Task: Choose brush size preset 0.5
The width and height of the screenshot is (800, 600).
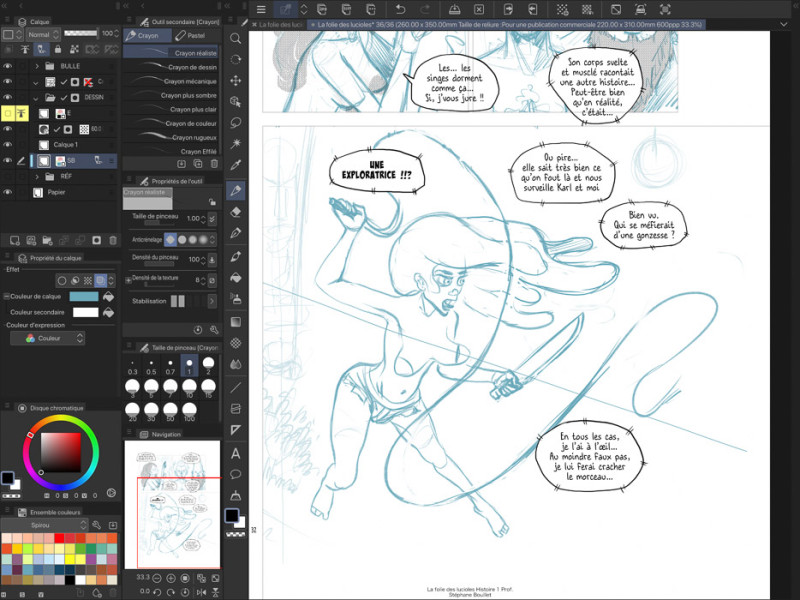Action: point(151,365)
